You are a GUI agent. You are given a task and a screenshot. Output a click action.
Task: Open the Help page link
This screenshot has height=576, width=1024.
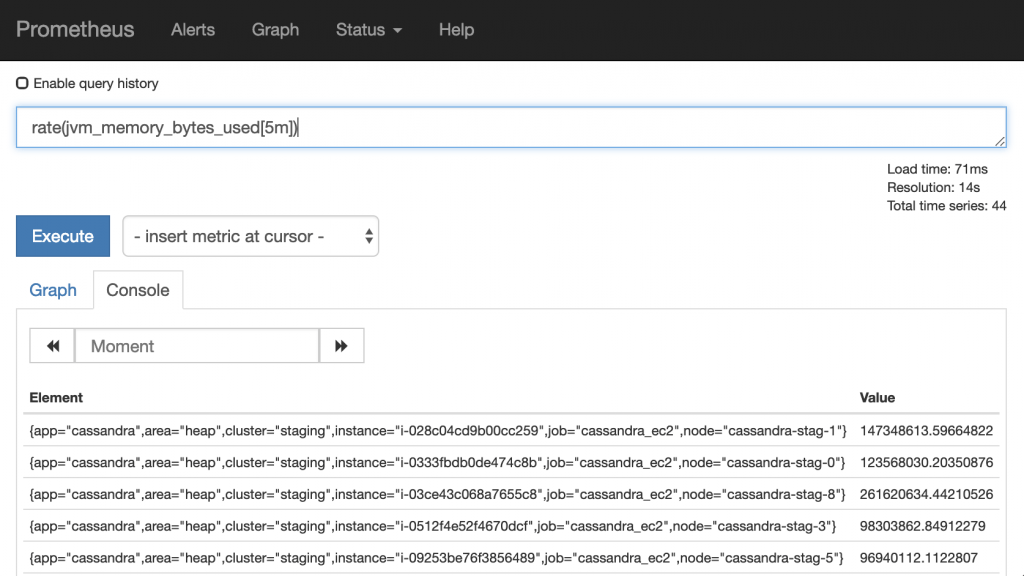pyautogui.click(x=456, y=30)
